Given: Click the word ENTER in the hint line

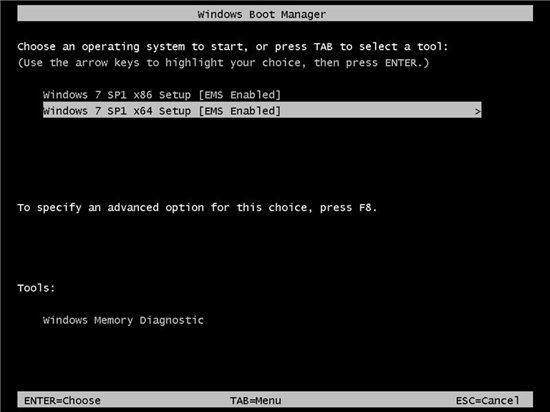Looking at the screenshot, I should (401, 63).
